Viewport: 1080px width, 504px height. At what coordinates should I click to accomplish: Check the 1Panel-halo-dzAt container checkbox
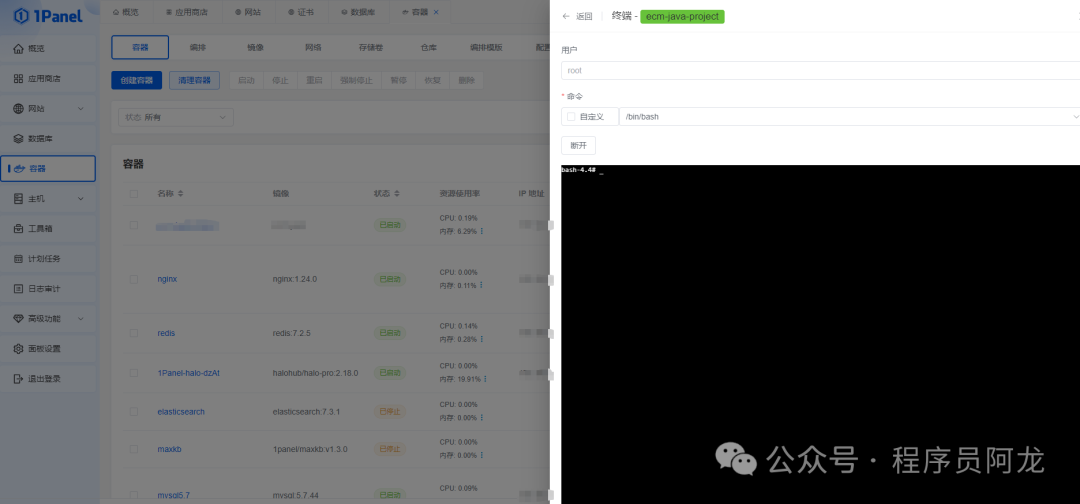tap(134, 373)
